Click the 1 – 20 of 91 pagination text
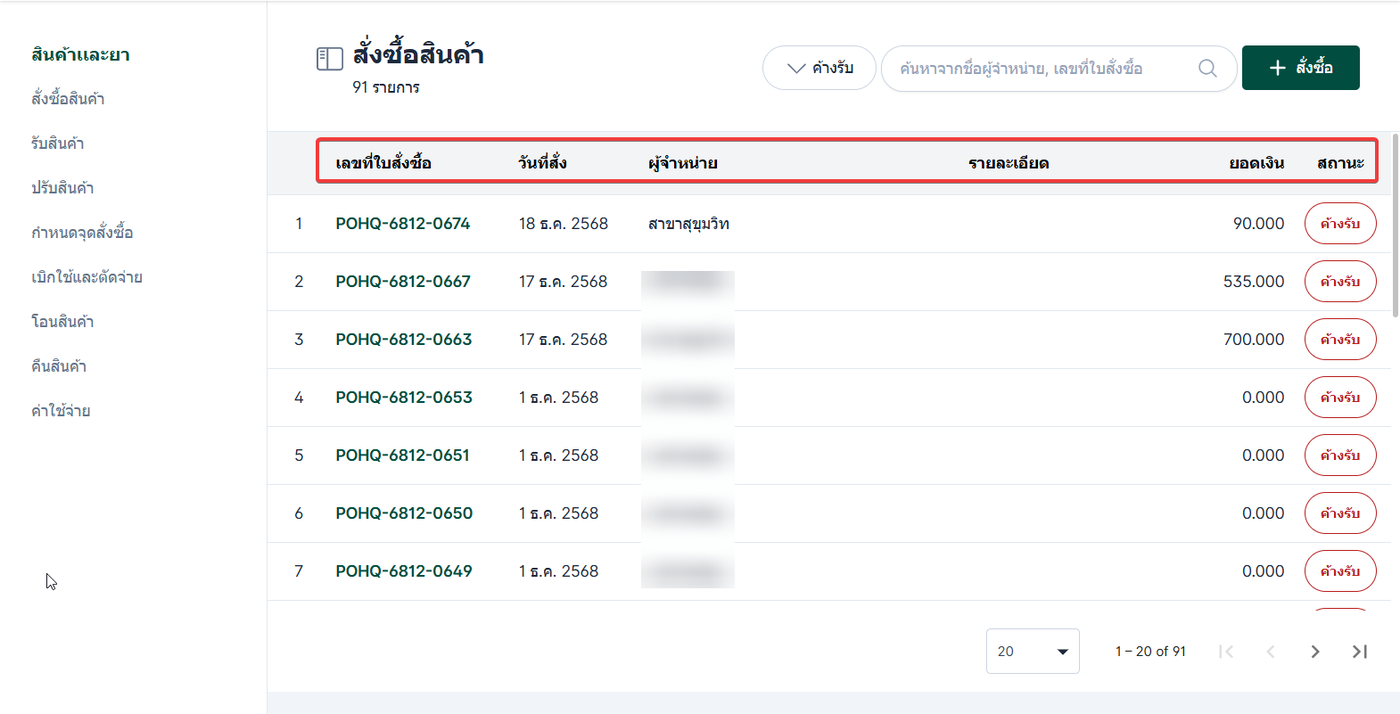1400x714 pixels. pyautogui.click(x=1150, y=651)
